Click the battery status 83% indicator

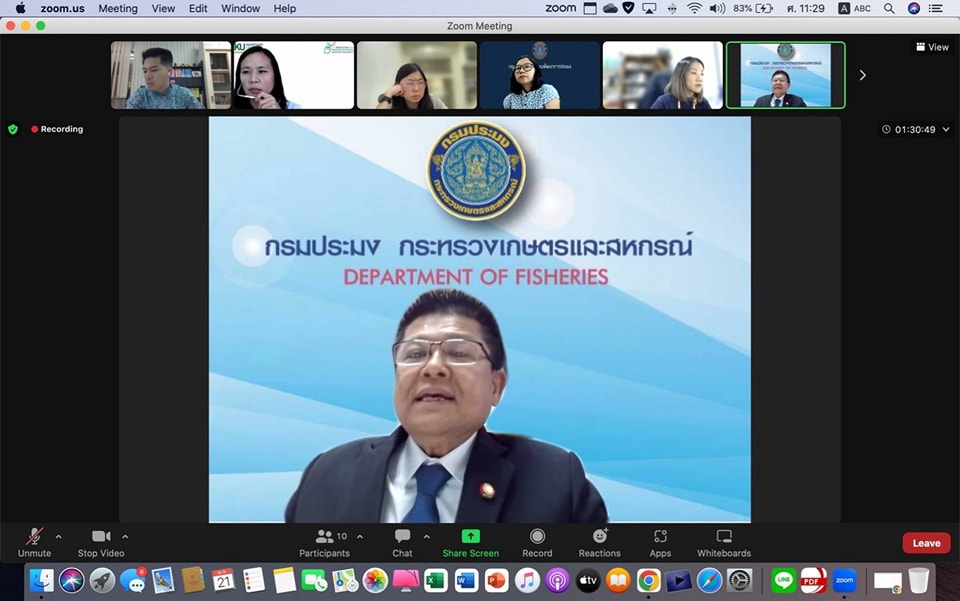coord(752,9)
